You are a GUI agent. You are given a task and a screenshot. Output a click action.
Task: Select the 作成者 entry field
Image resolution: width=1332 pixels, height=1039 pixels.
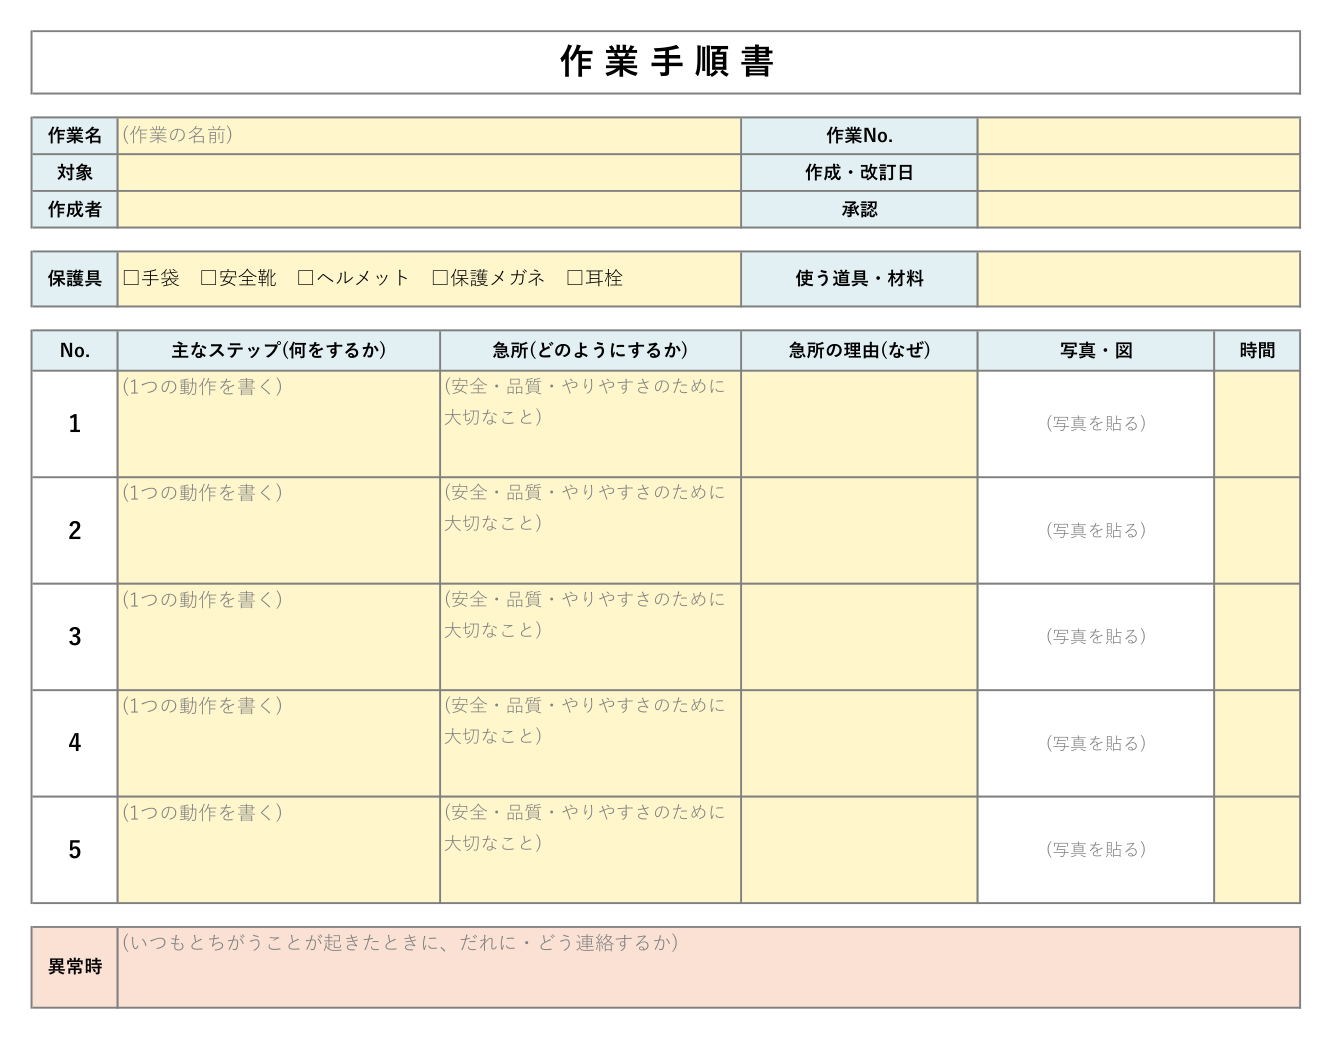[x=429, y=209]
